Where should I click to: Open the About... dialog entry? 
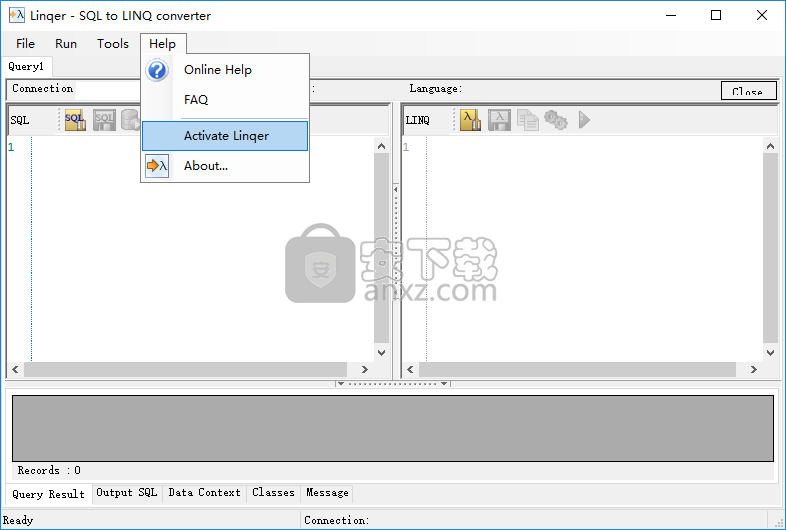(x=225, y=165)
